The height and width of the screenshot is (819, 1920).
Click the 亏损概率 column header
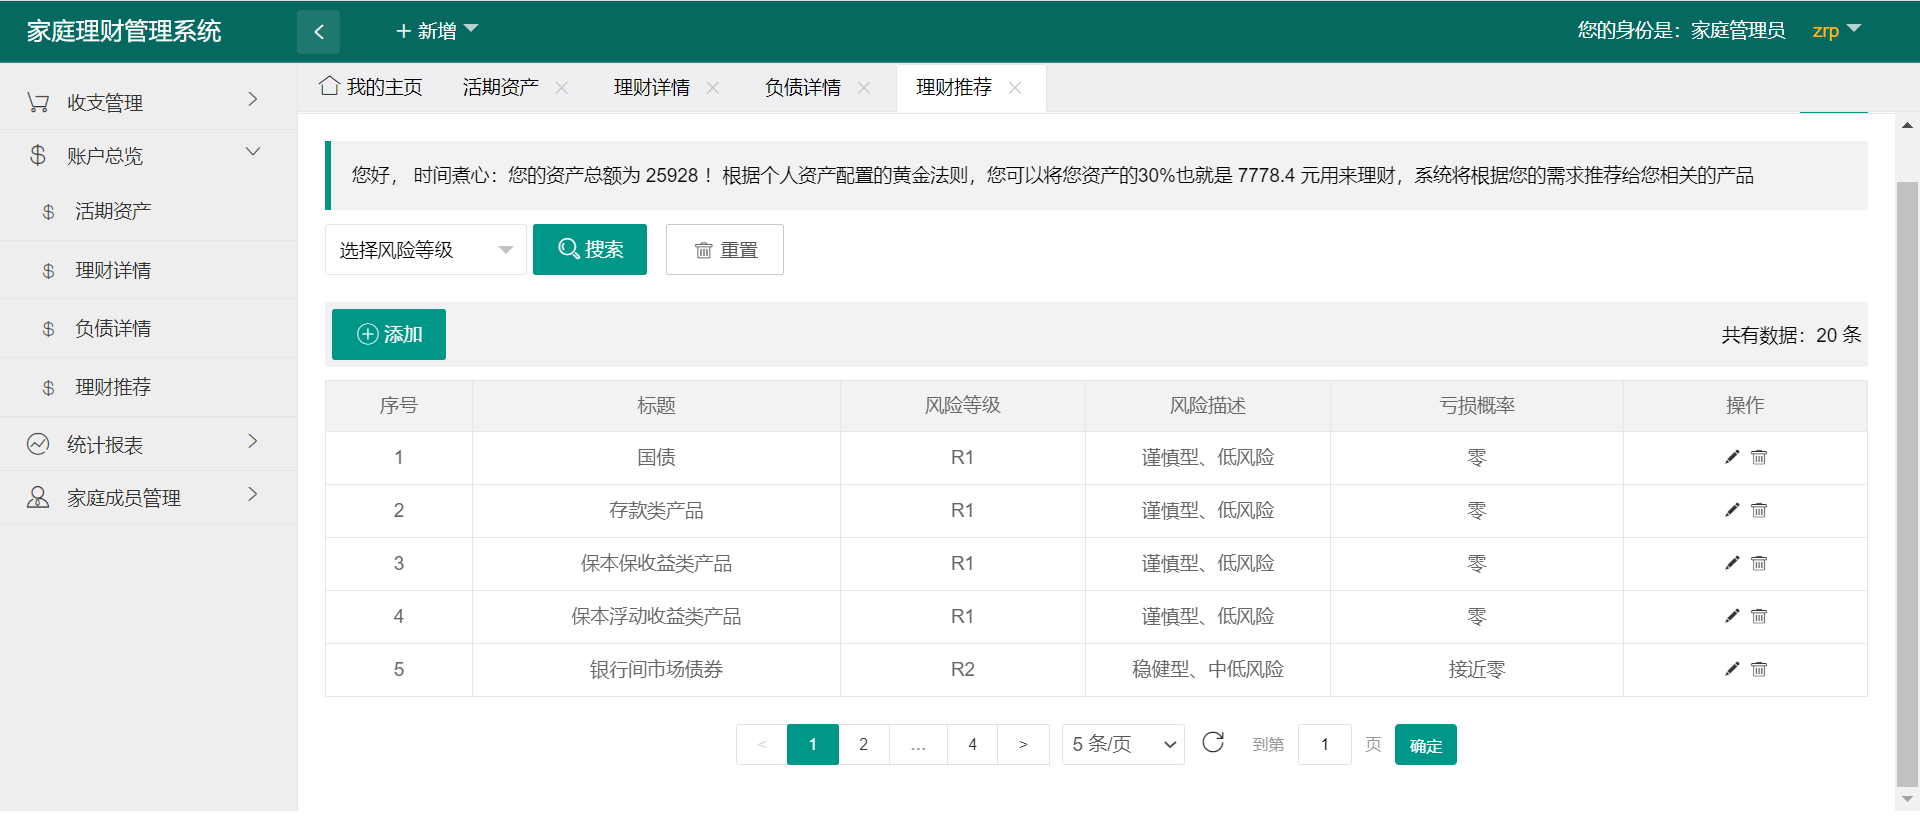1477,405
